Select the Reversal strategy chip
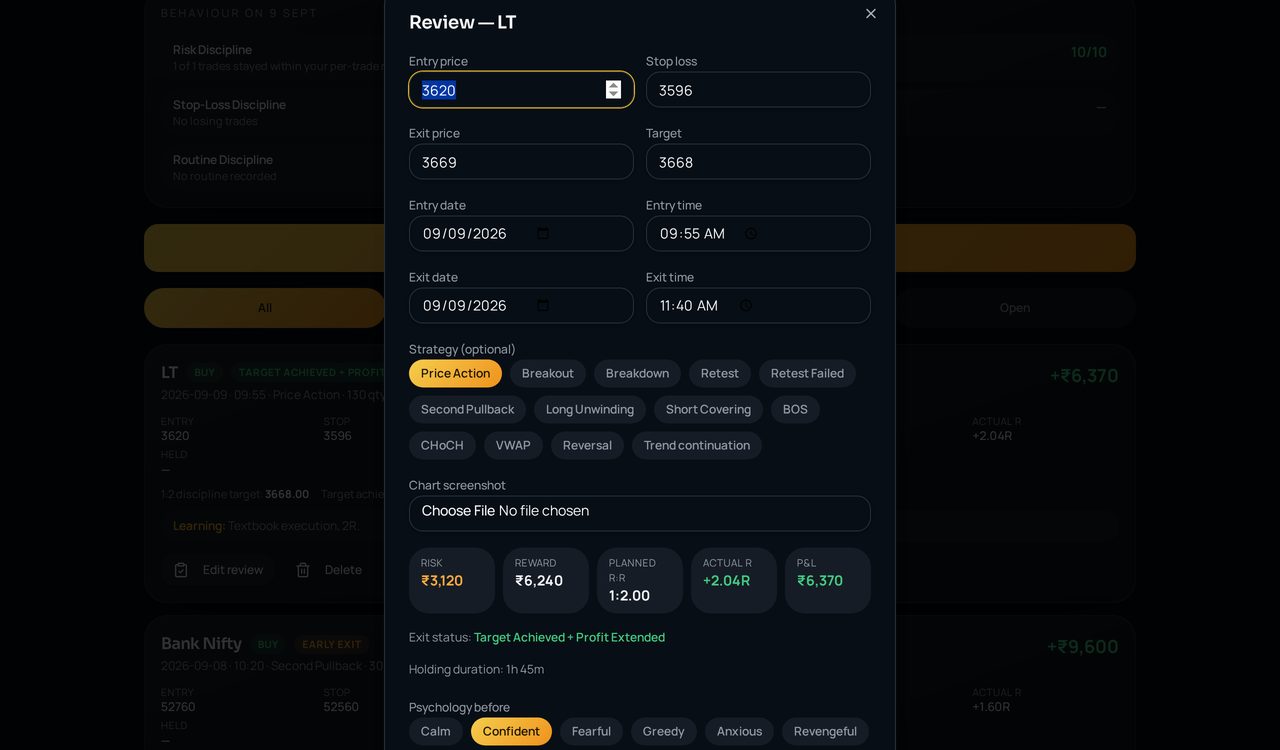The height and width of the screenshot is (750, 1280). tap(587, 445)
